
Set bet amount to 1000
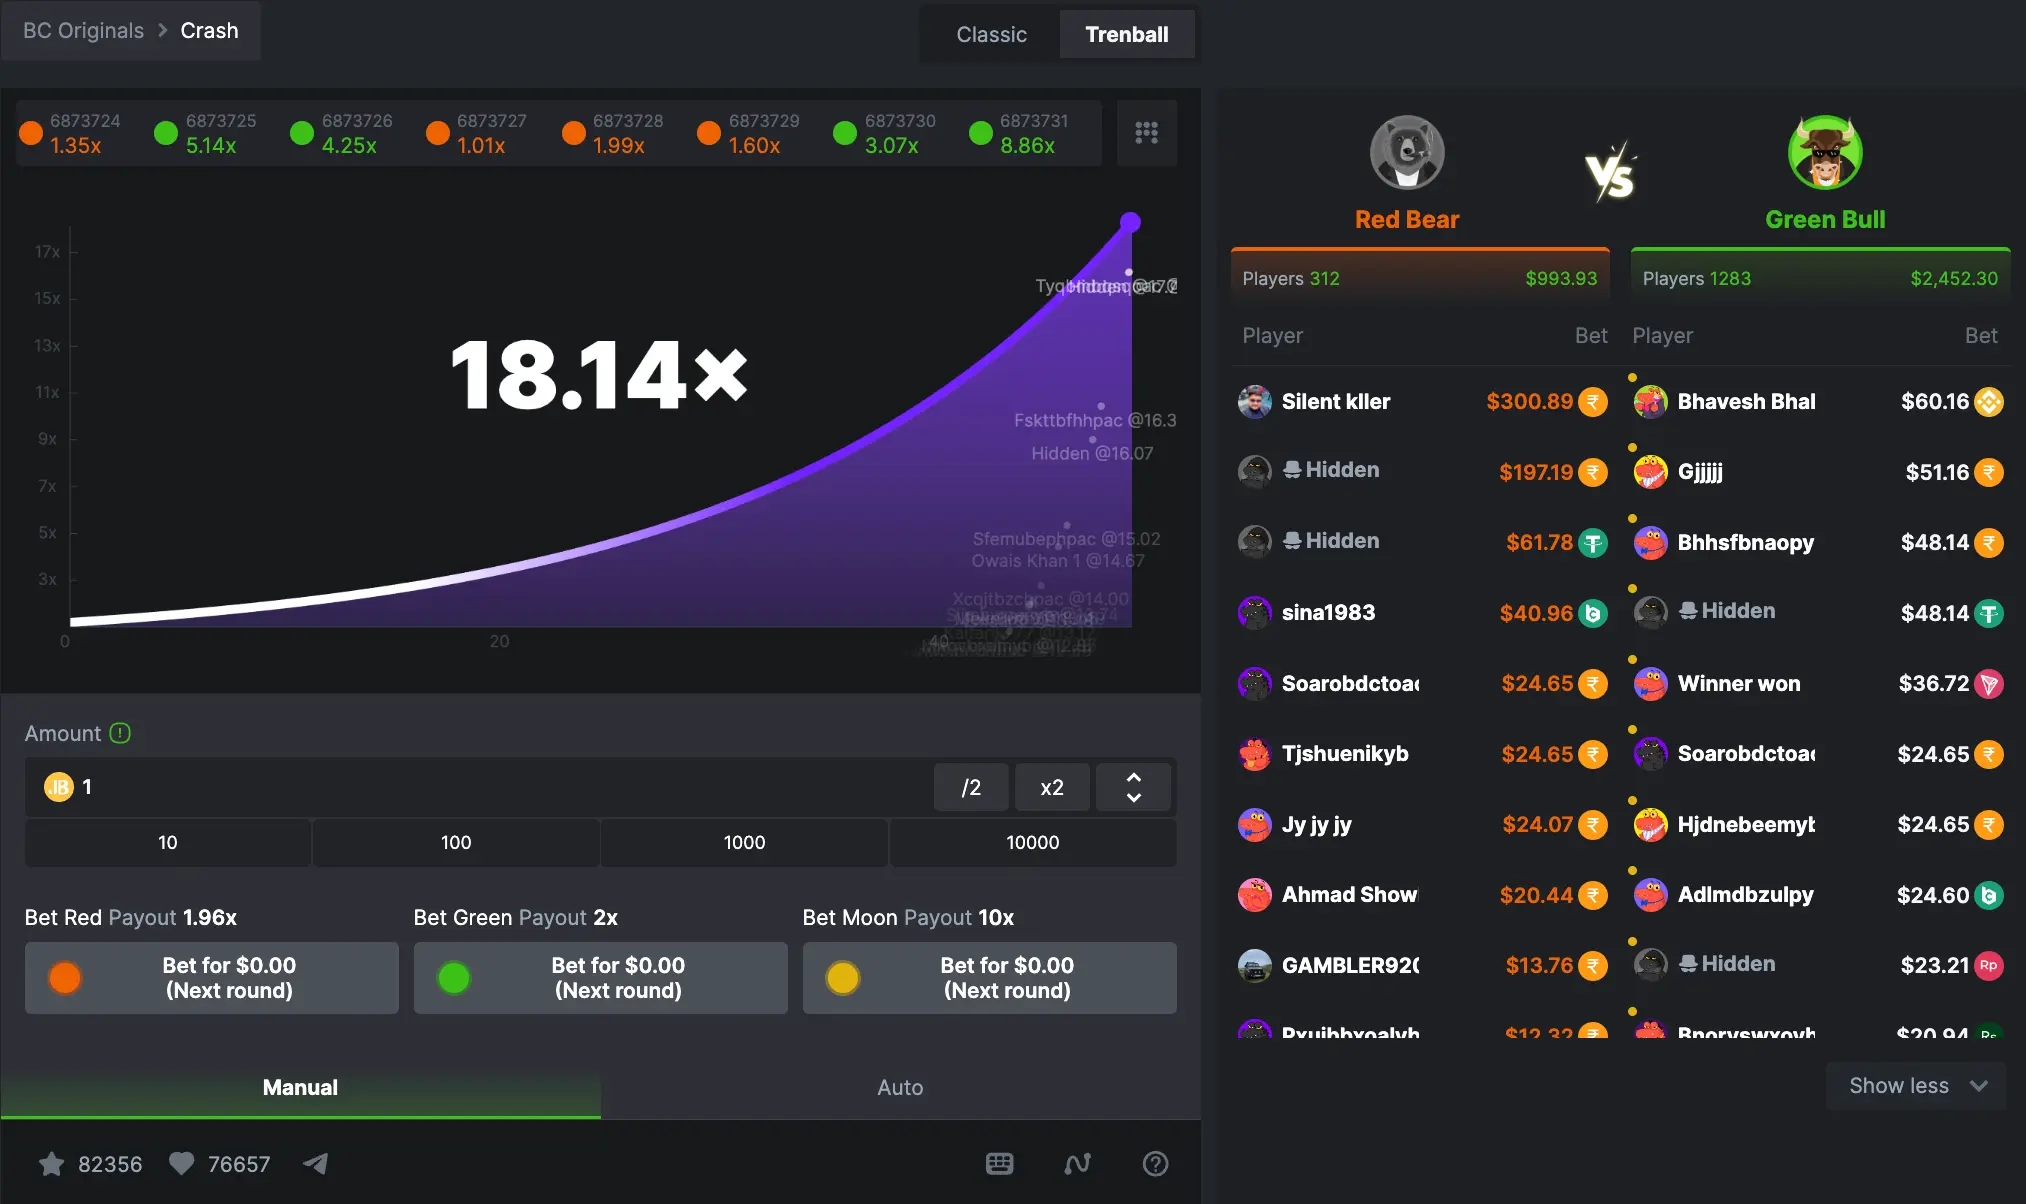click(x=744, y=843)
